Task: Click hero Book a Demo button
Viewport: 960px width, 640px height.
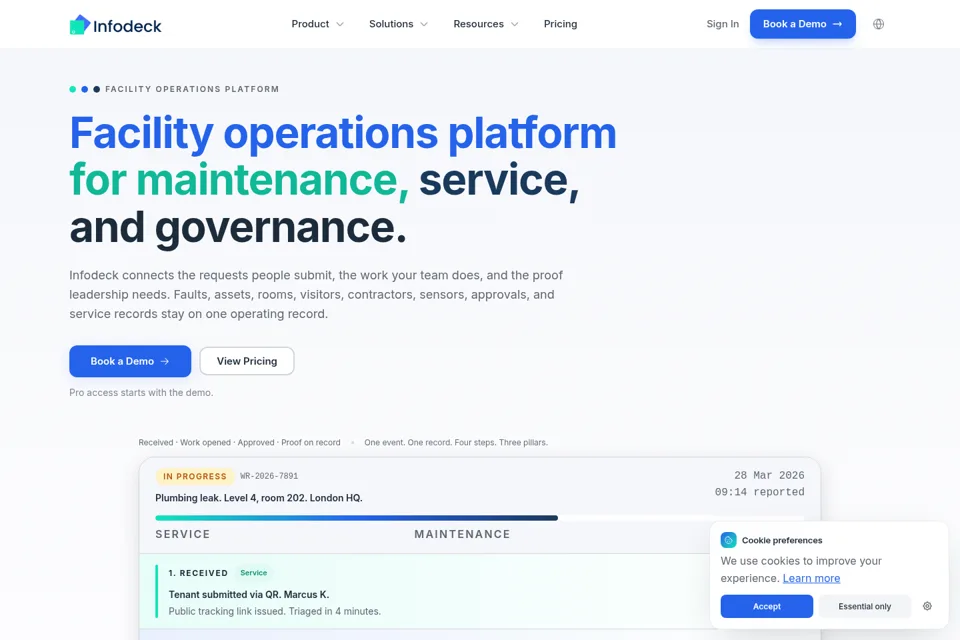Action: tap(130, 361)
